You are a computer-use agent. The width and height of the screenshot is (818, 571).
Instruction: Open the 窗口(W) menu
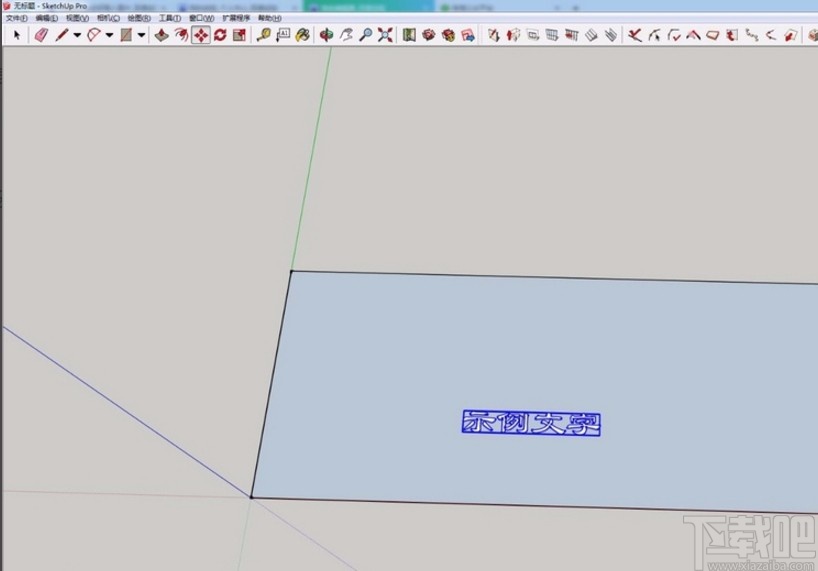pyautogui.click(x=201, y=18)
